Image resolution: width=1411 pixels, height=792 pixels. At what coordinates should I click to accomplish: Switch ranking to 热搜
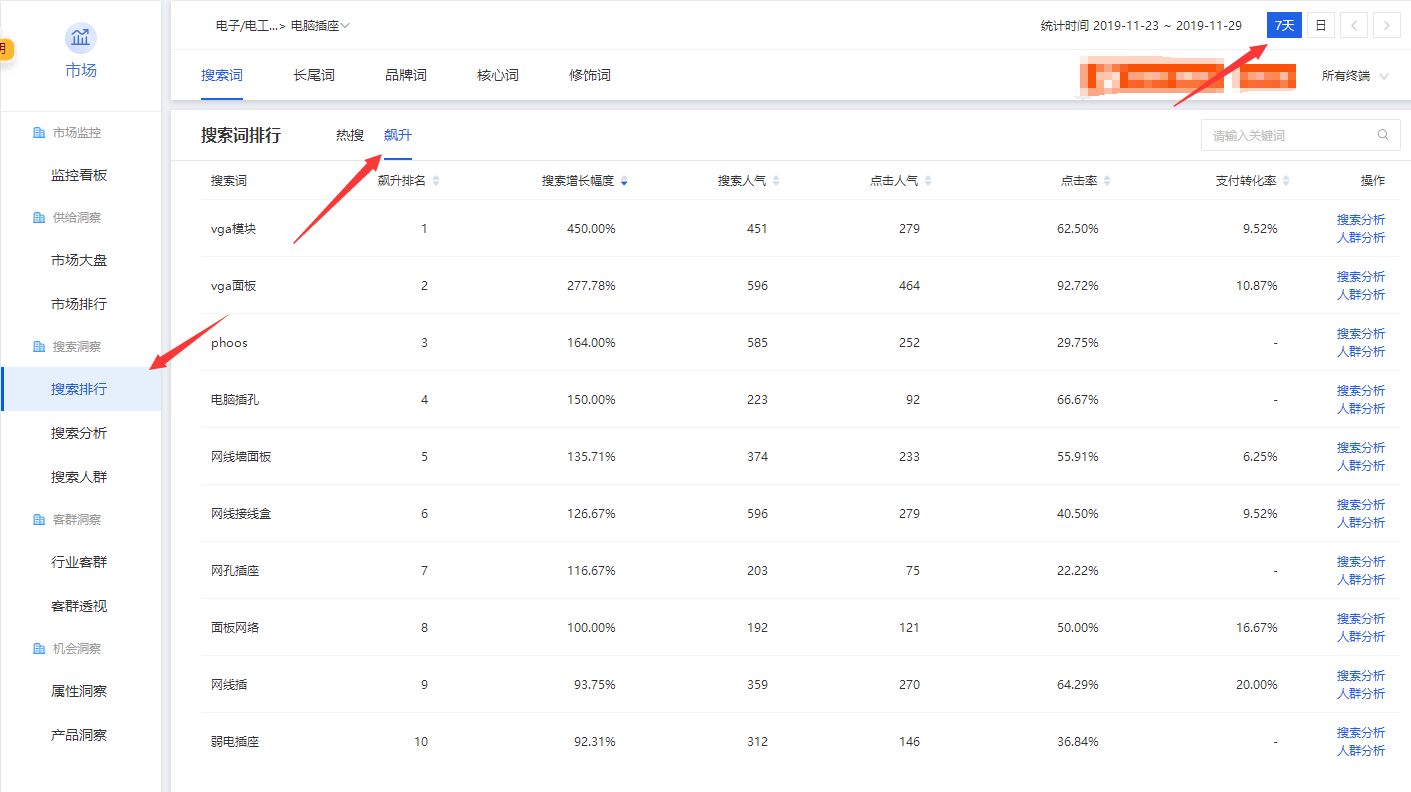point(349,135)
